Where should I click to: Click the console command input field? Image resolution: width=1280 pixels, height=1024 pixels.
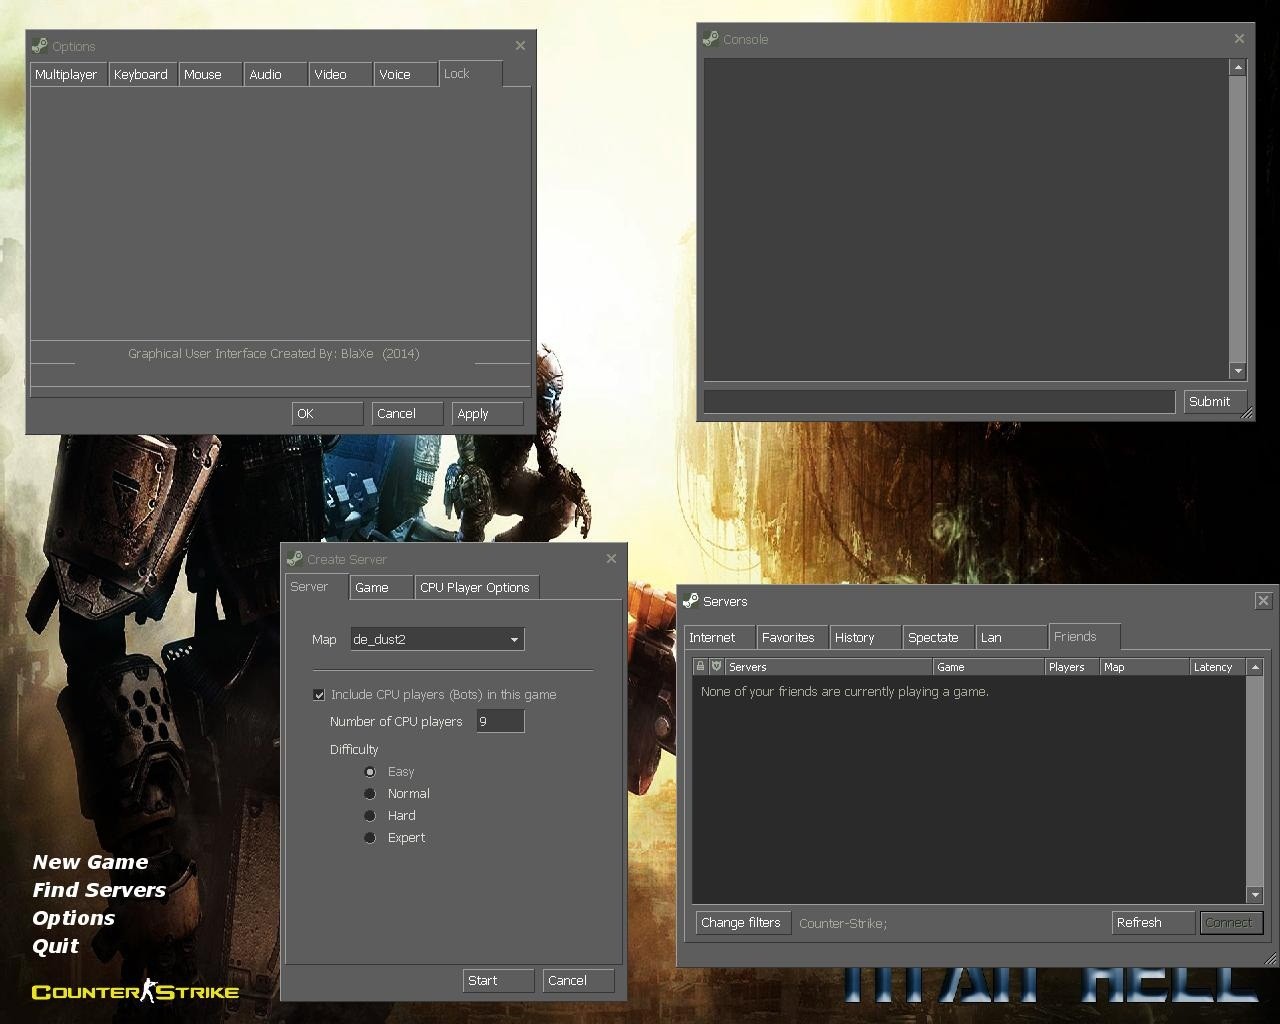[x=938, y=401]
